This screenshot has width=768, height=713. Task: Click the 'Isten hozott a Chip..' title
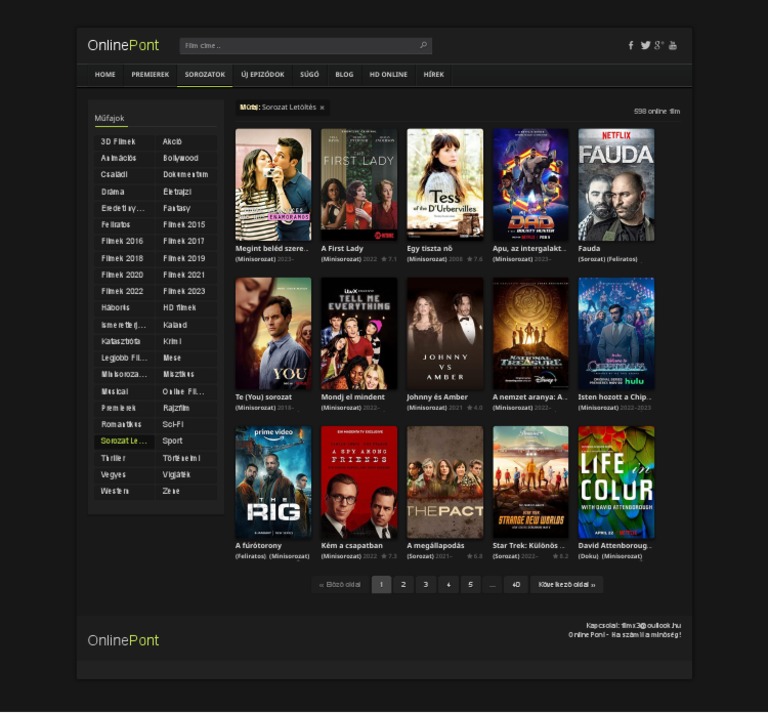[615, 397]
